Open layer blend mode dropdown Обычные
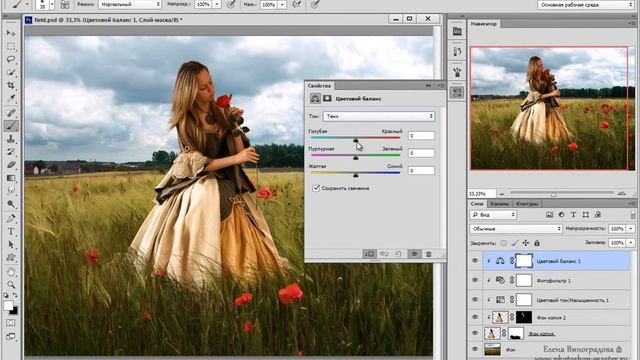The height and width of the screenshot is (360, 640). (x=516, y=229)
